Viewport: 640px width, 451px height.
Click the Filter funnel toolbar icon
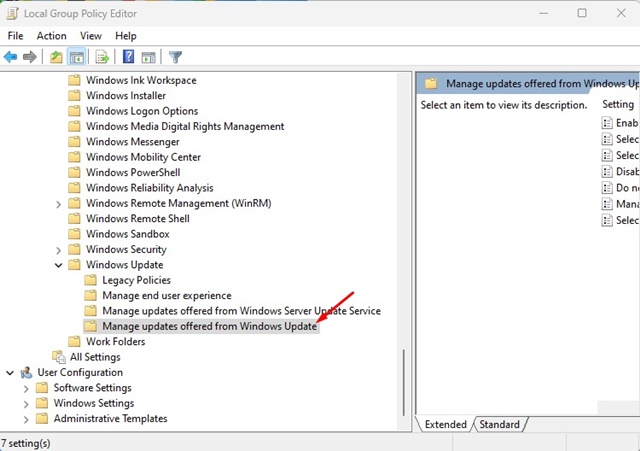click(176, 57)
